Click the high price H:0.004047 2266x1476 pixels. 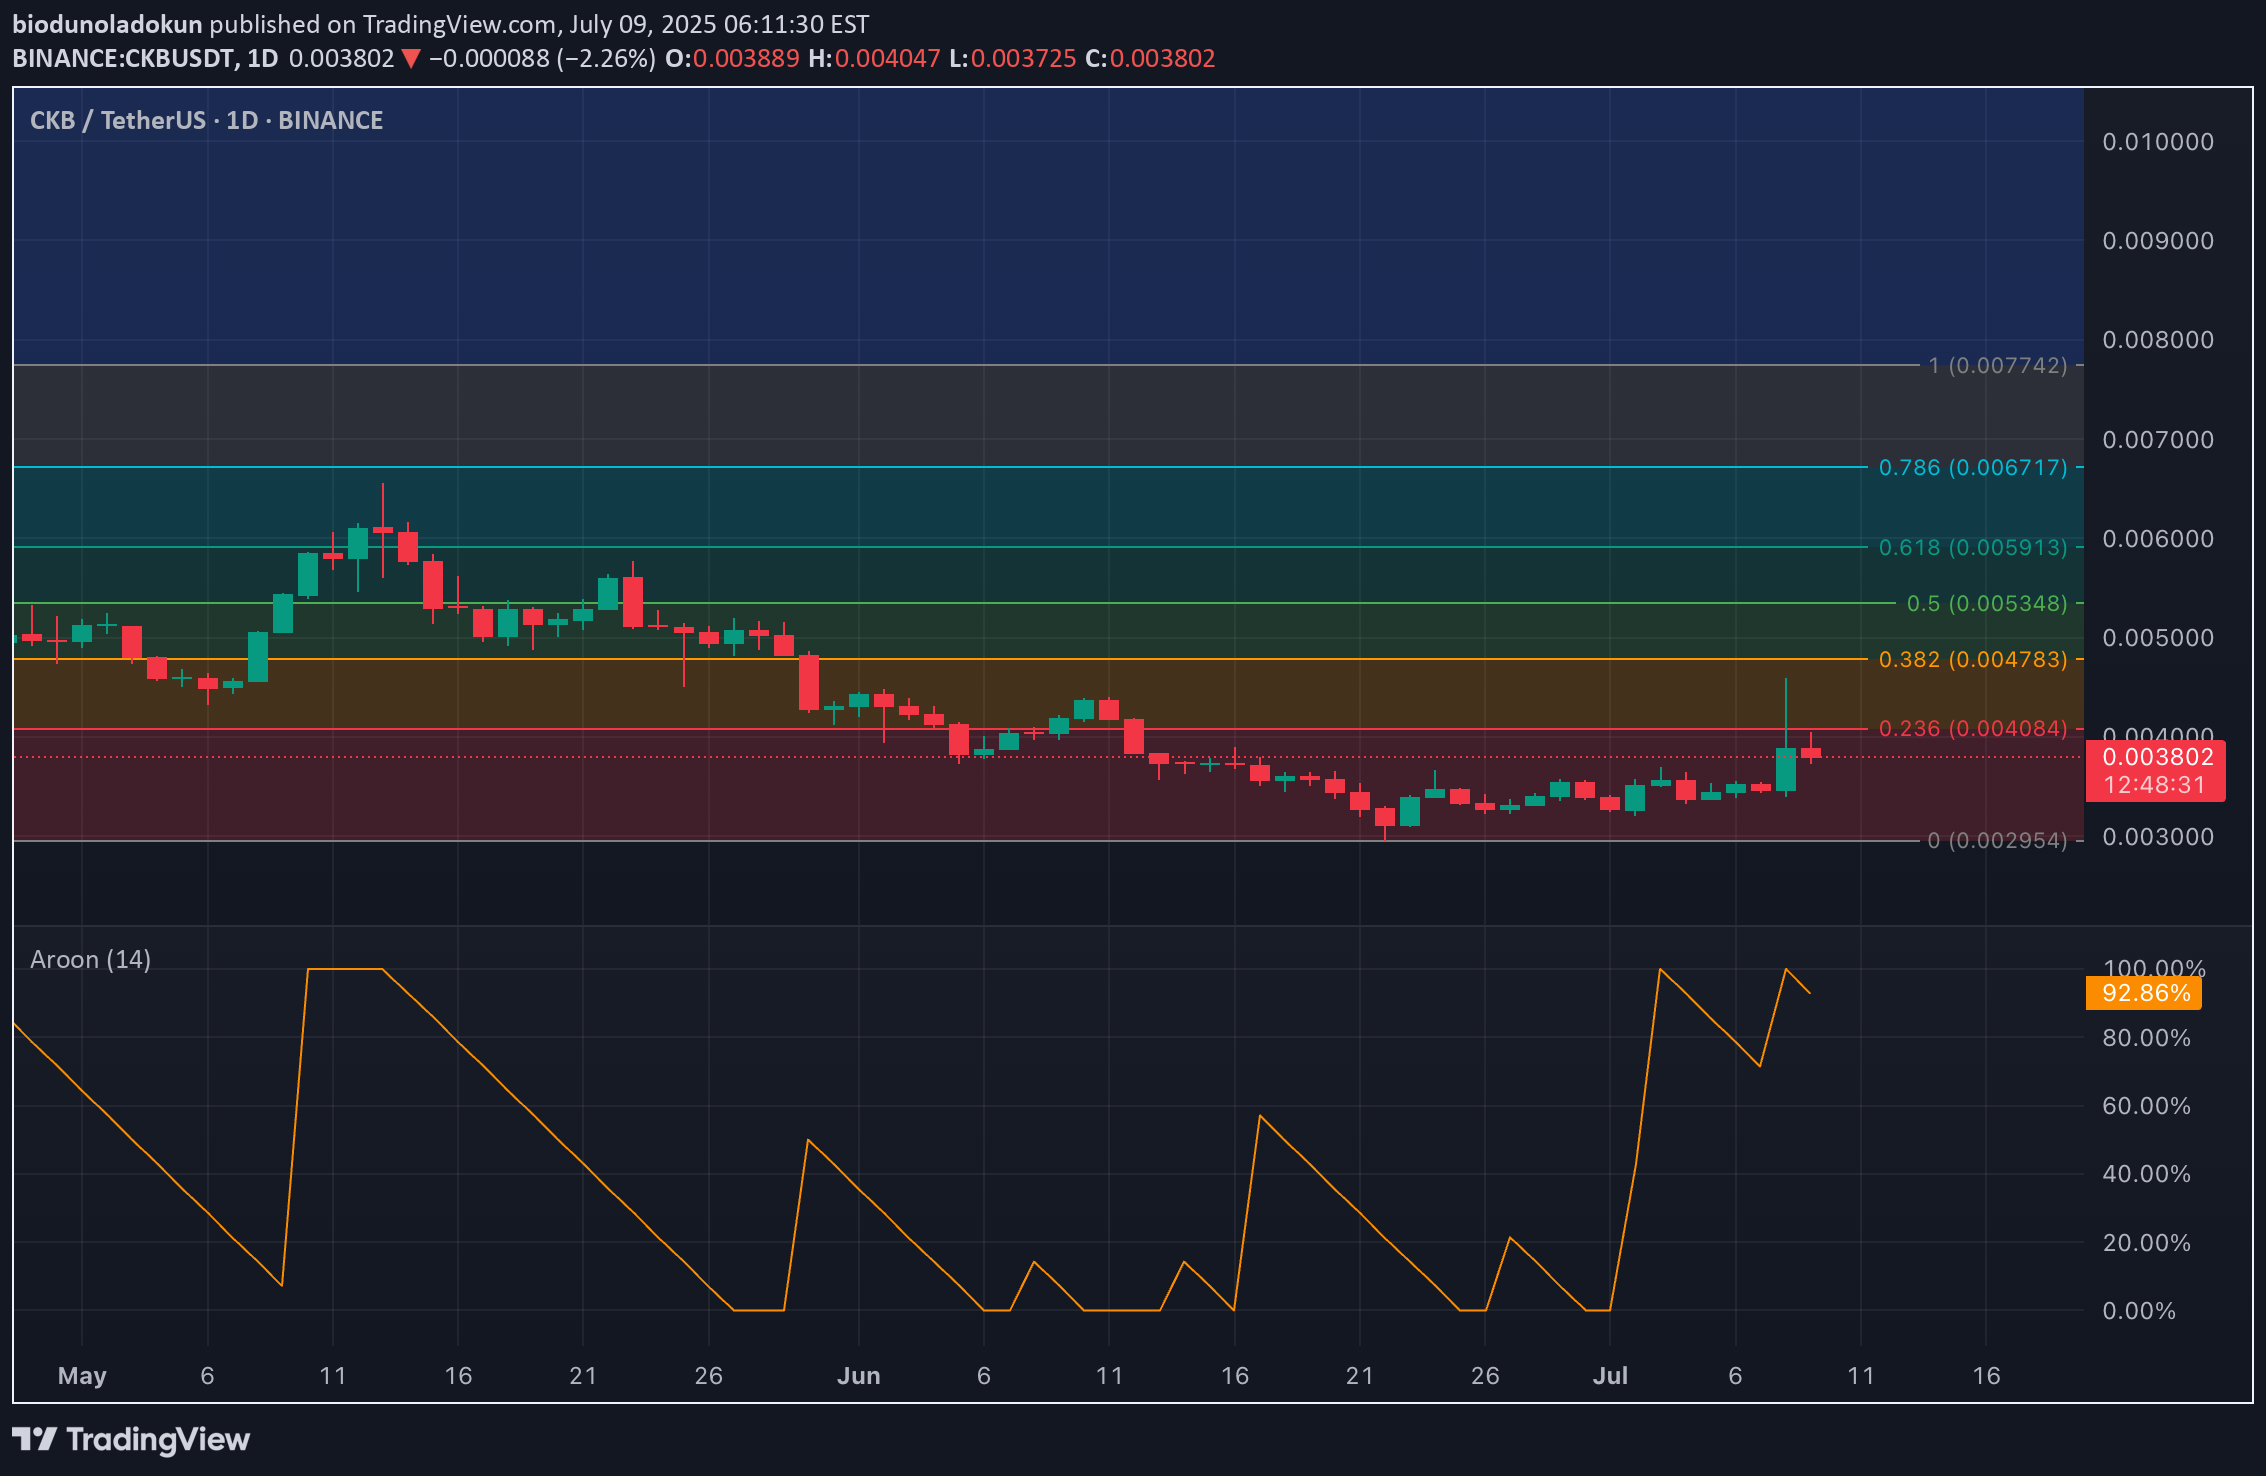point(874,59)
